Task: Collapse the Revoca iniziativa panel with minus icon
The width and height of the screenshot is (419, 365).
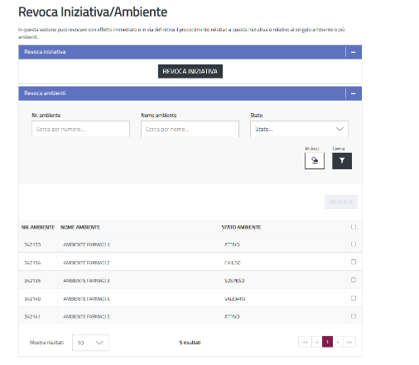Action: click(x=353, y=52)
